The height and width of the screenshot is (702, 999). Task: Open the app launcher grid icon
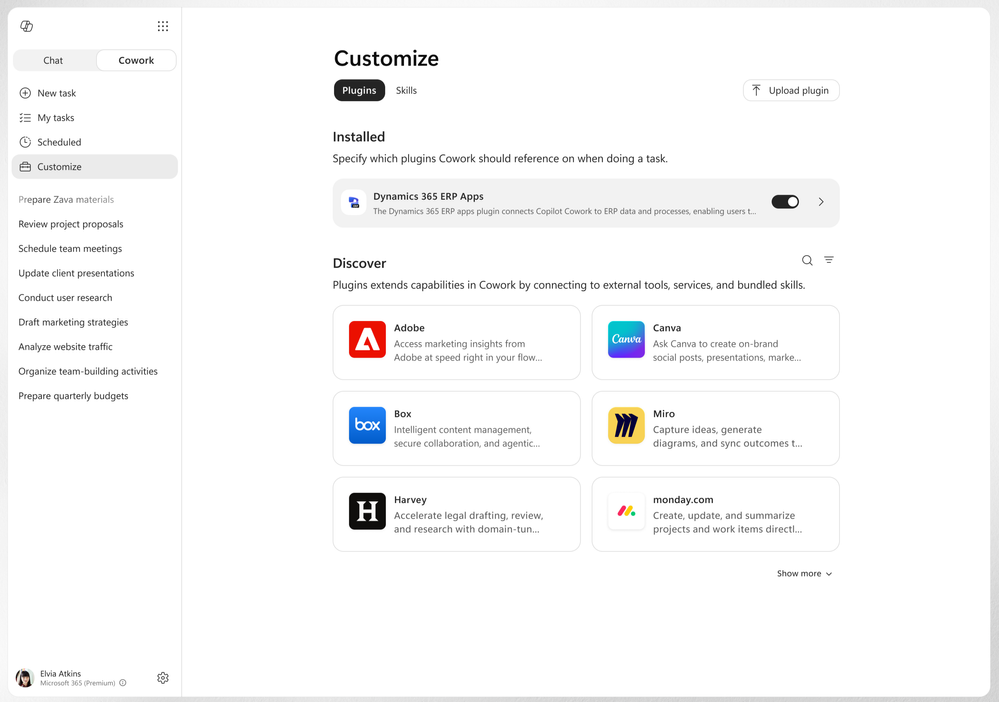163,26
